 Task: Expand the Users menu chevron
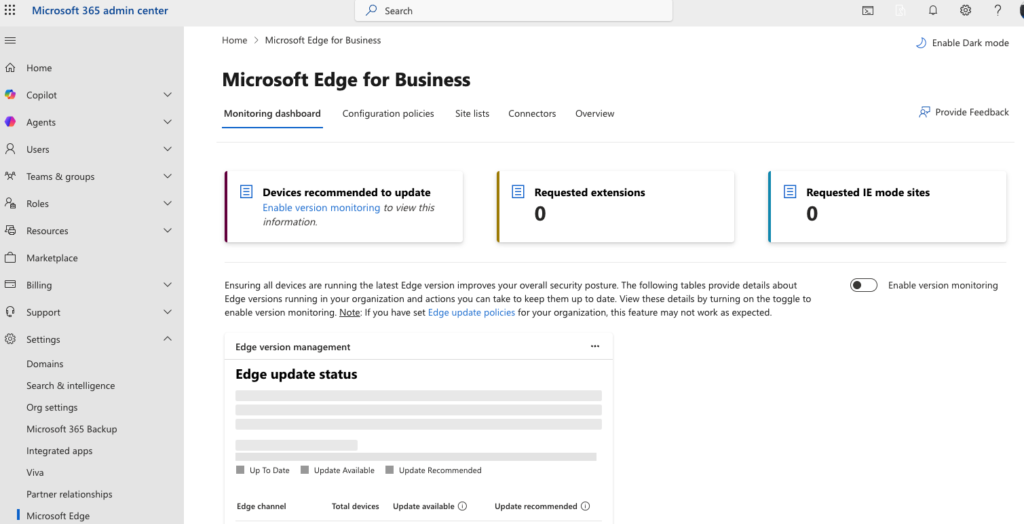167,149
